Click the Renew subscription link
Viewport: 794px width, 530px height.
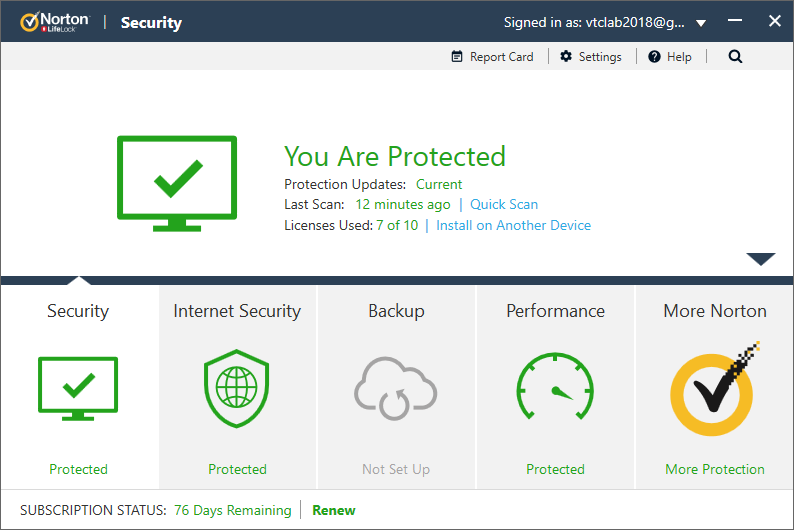(x=333, y=510)
